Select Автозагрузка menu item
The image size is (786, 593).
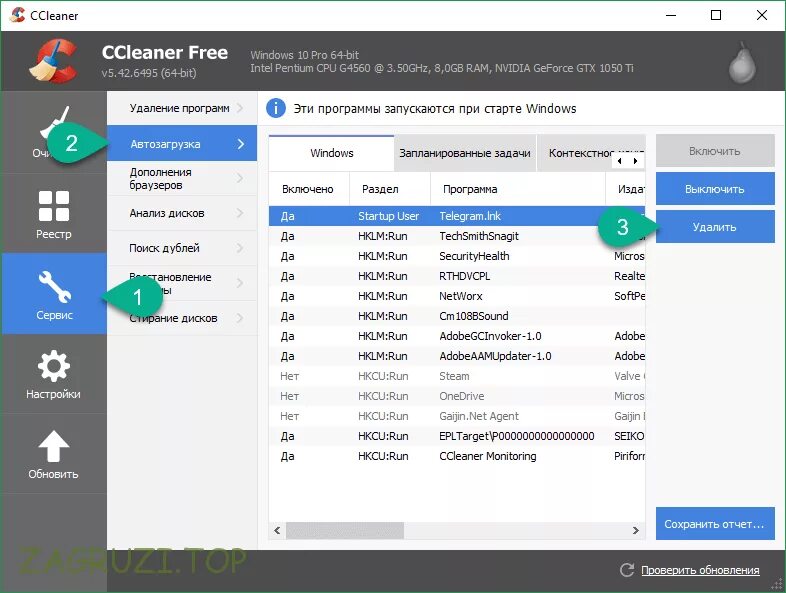[x=182, y=143]
